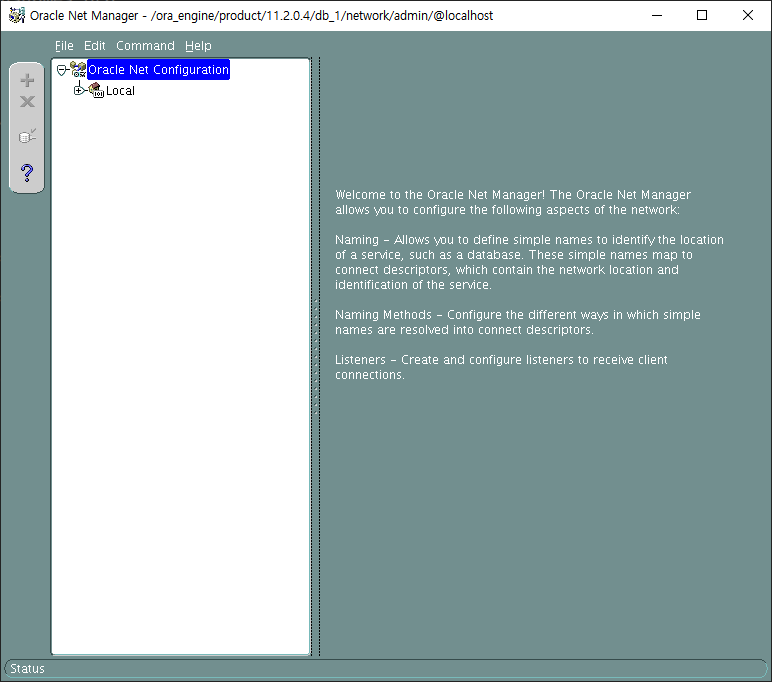Click the Oracle Net Manager title bar icon
The height and width of the screenshot is (682, 772).
[17, 15]
